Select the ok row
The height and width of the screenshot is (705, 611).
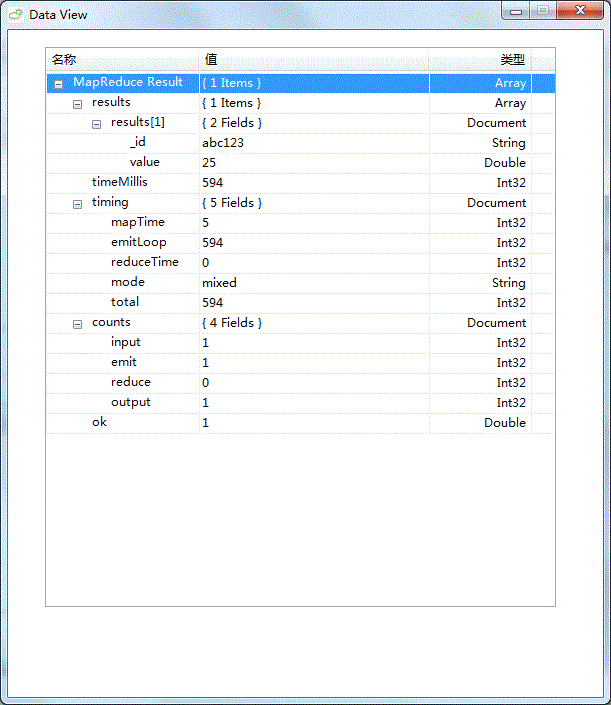pyautogui.click(x=301, y=423)
